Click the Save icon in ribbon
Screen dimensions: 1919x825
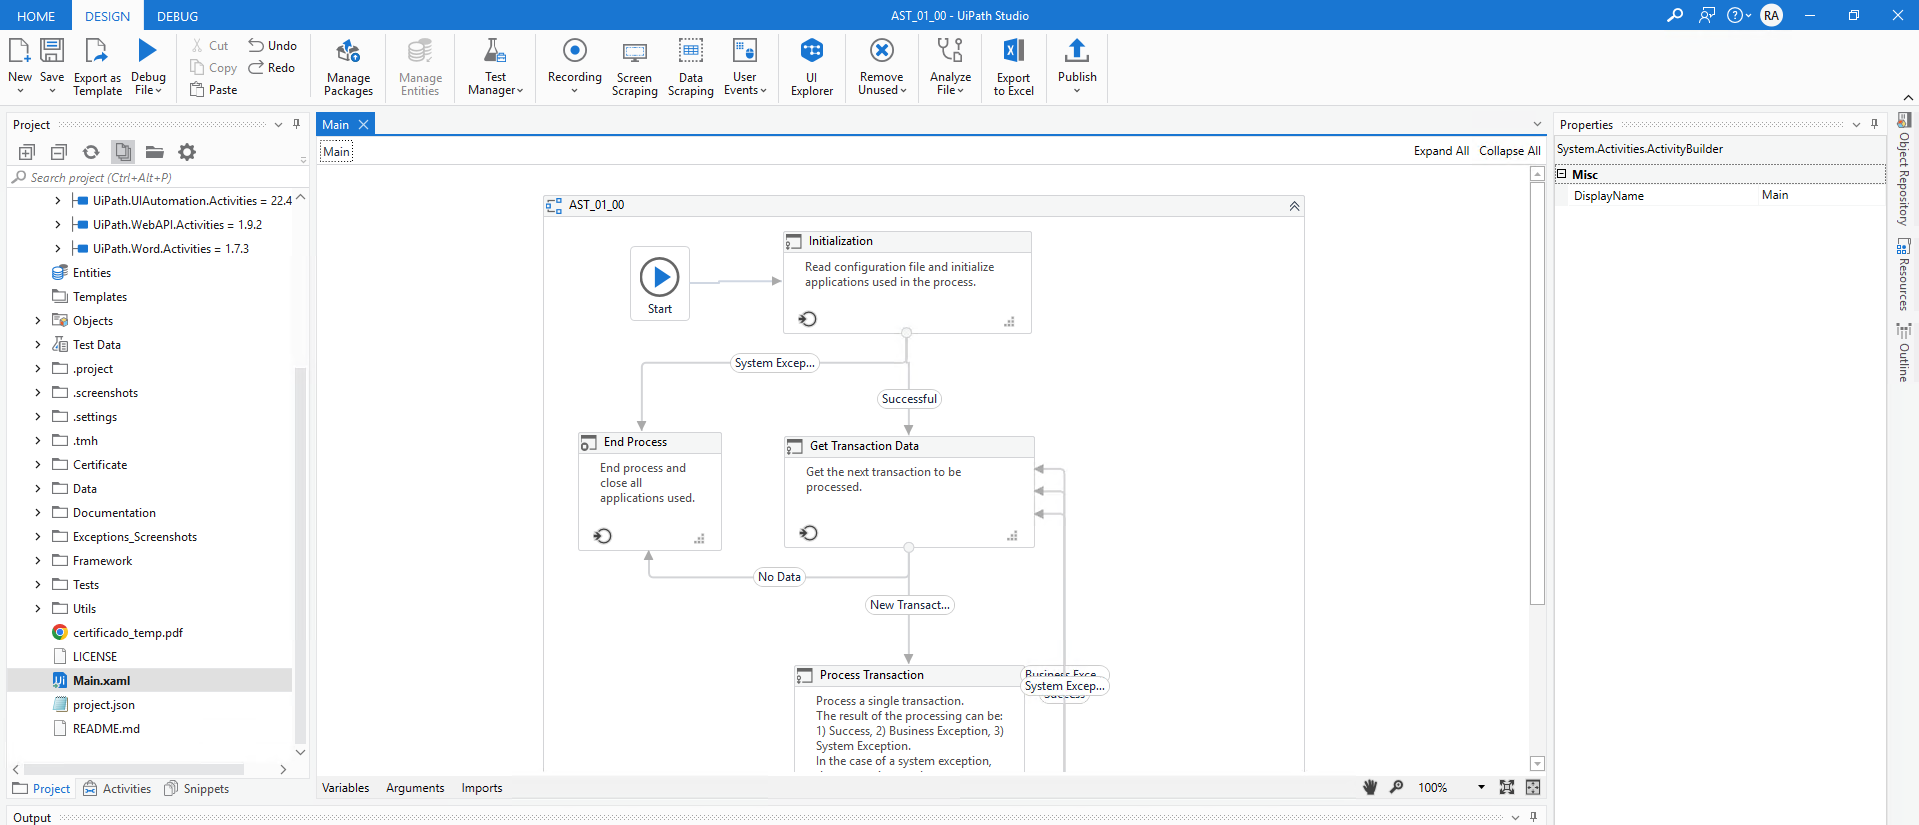(52, 50)
